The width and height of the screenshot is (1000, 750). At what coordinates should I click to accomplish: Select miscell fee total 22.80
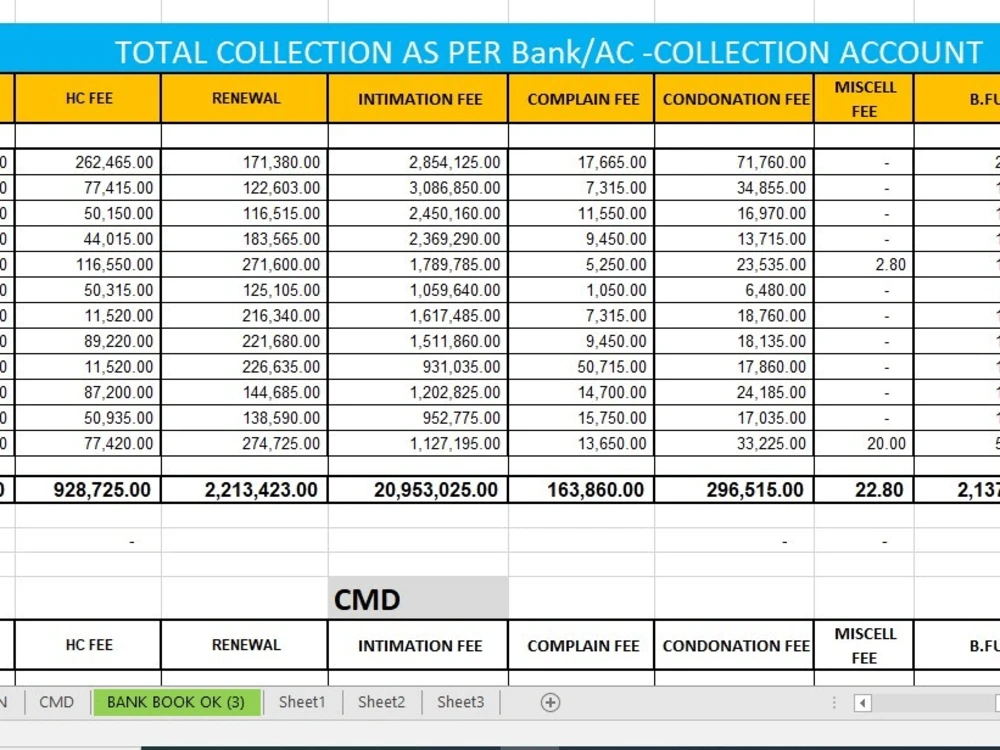pyautogui.click(x=864, y=489)
